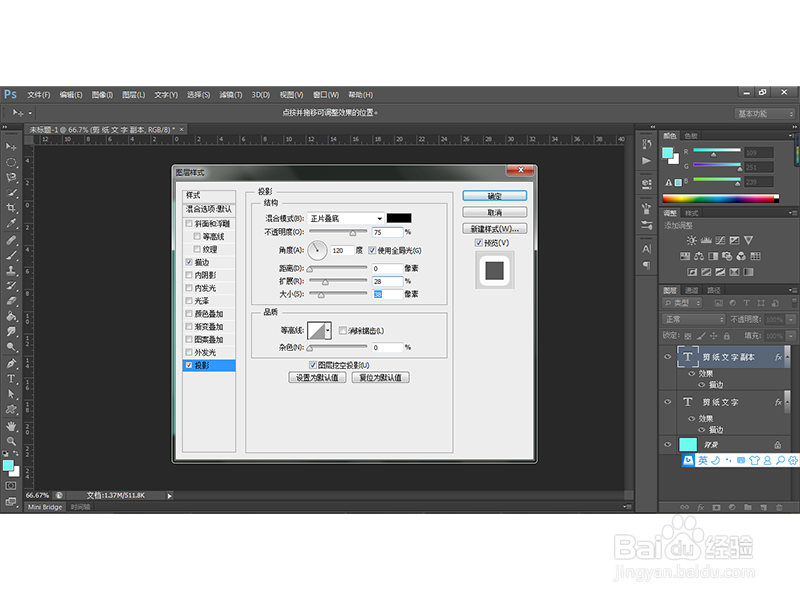Select the Path Selection tool

(x=11, y=394)
